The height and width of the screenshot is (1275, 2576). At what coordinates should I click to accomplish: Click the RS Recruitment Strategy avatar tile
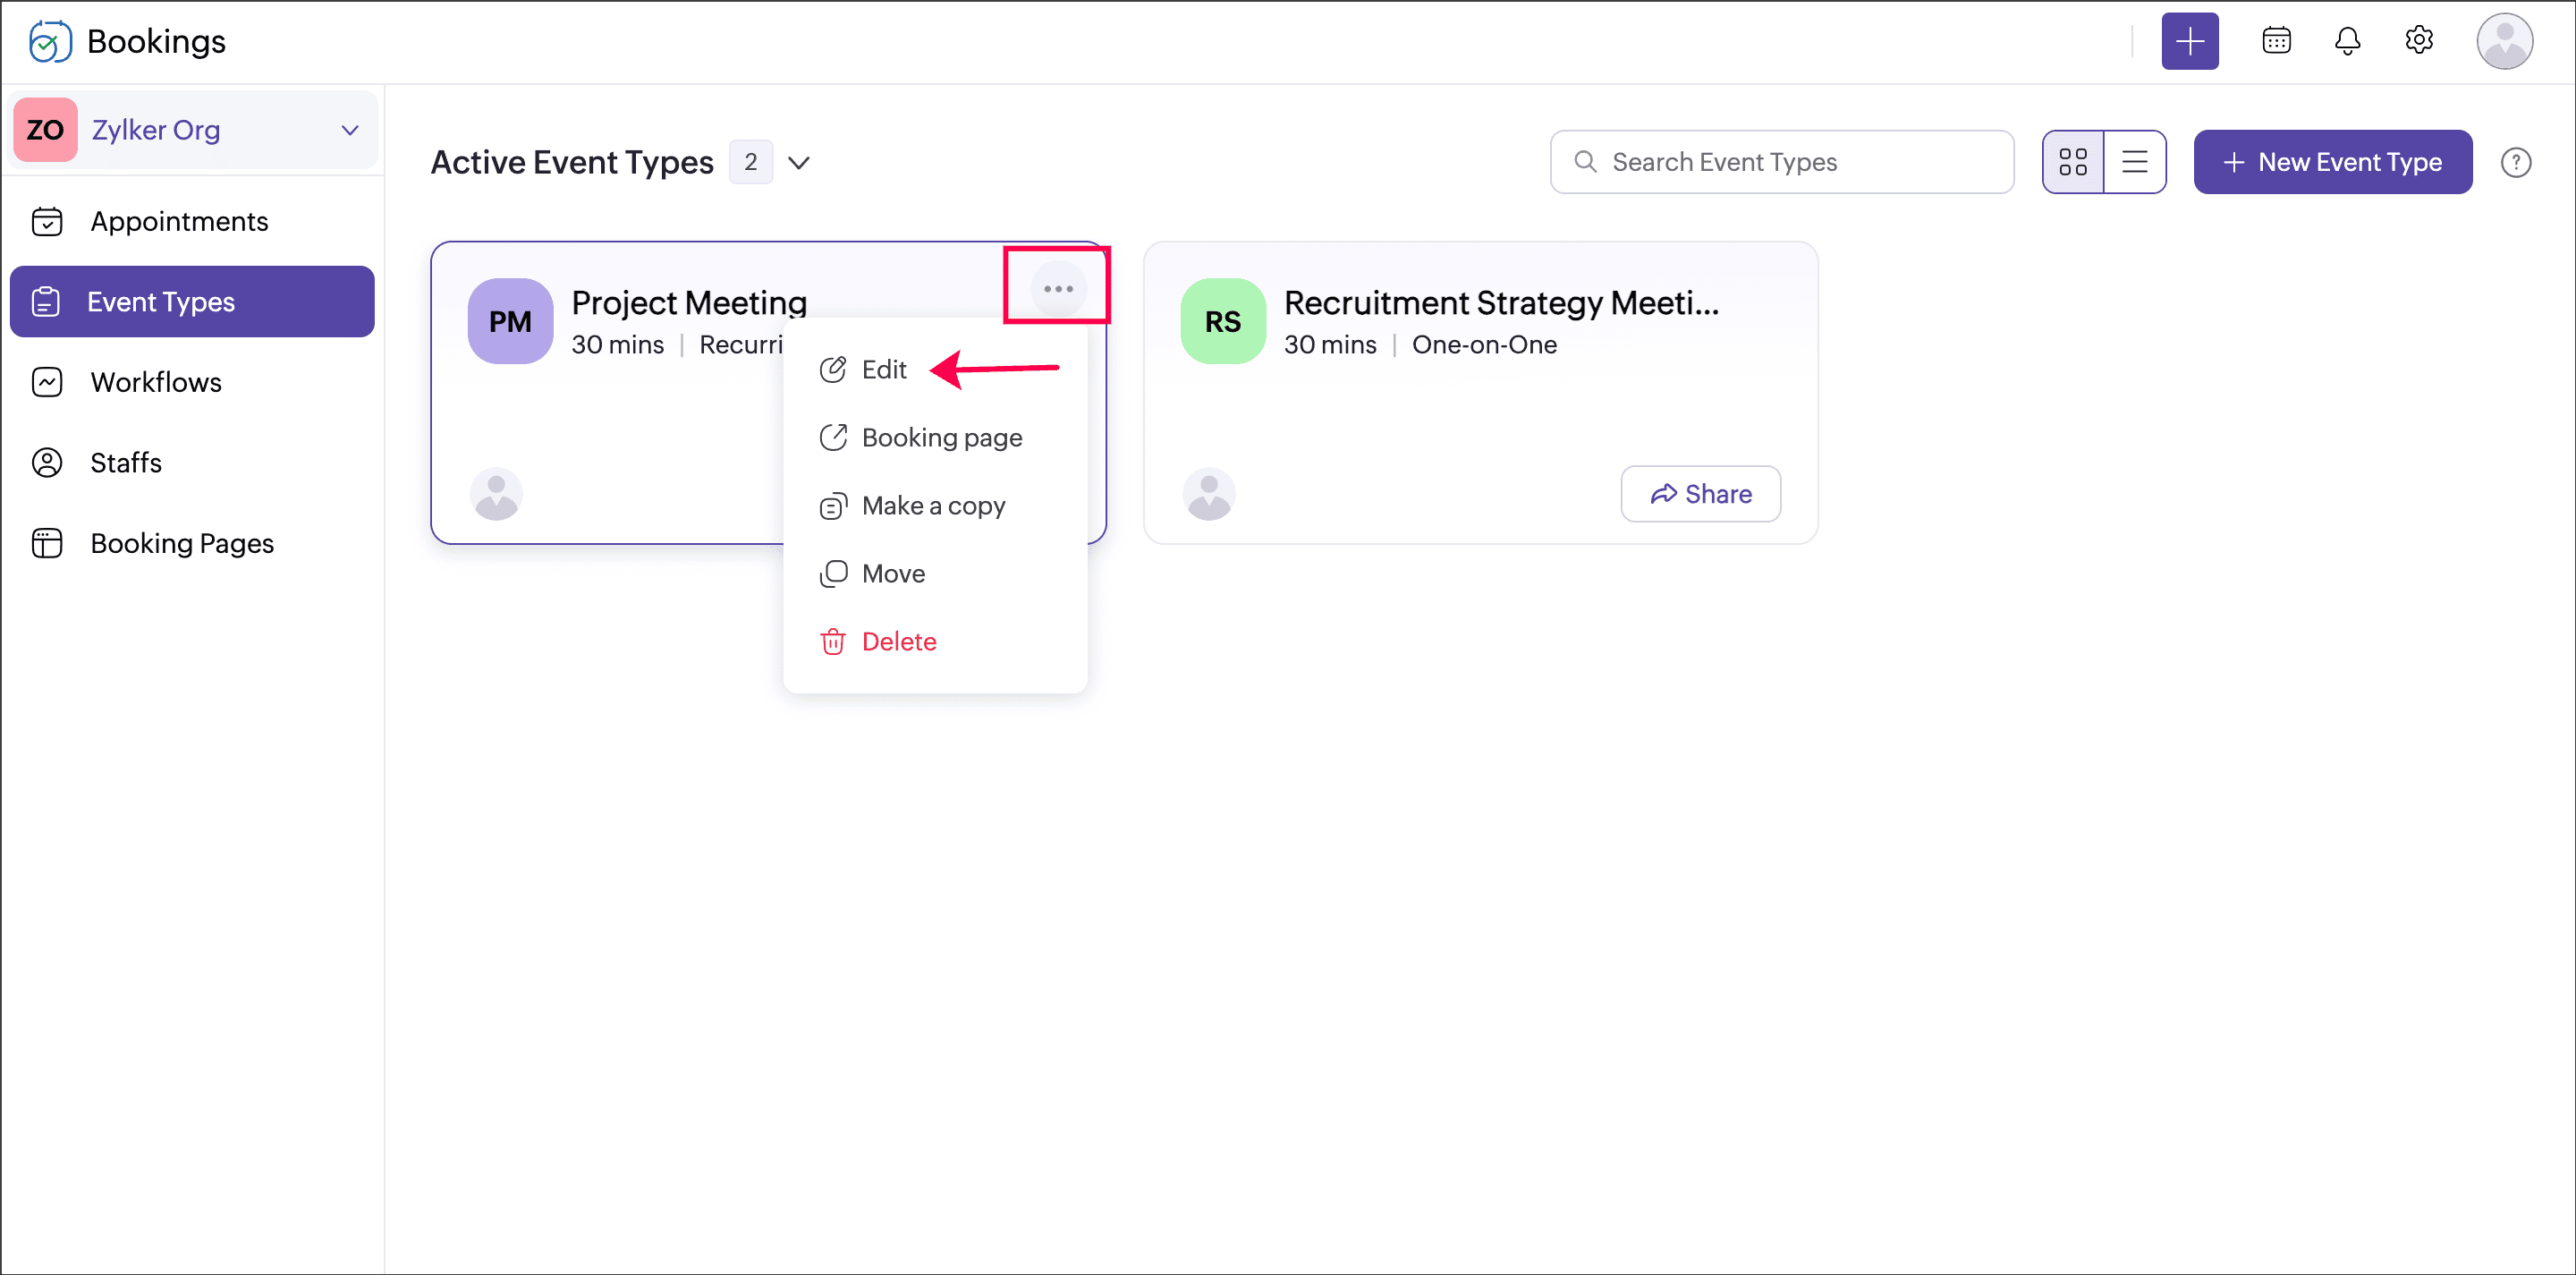pos(1222,321)
